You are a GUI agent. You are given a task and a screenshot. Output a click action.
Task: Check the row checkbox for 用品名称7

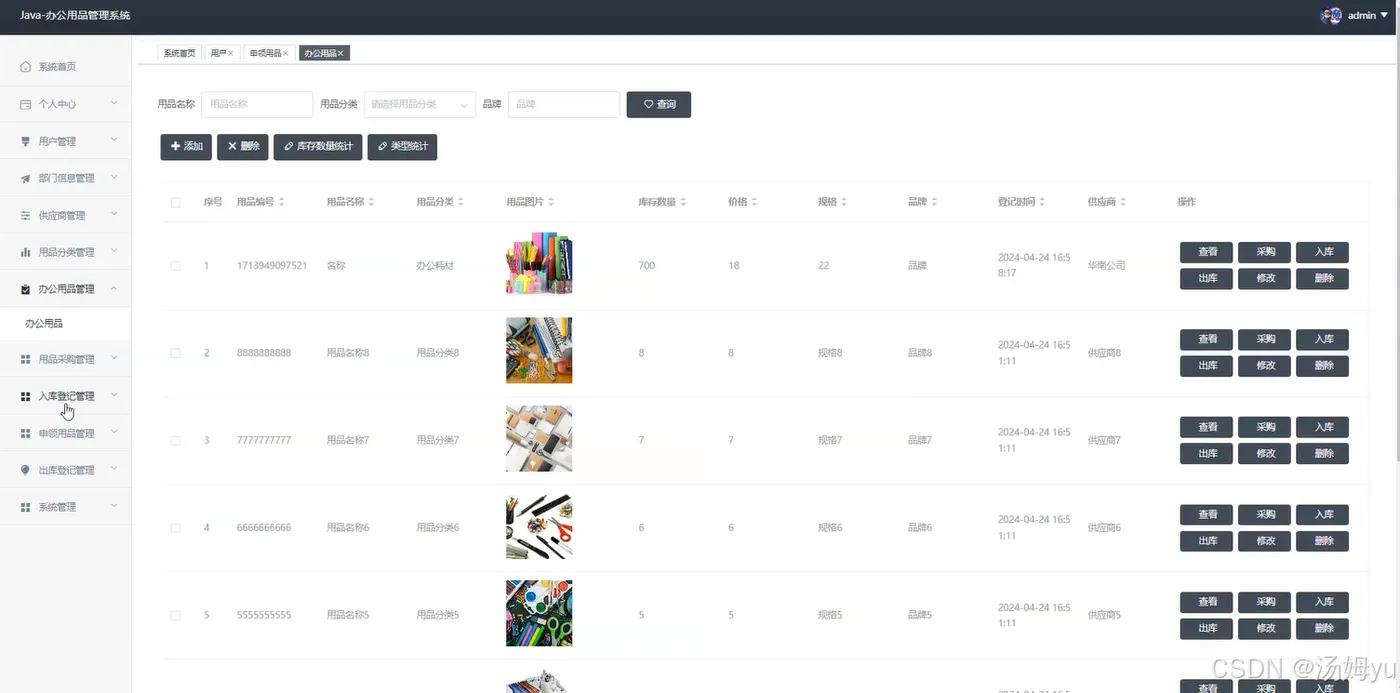[175, 441]
